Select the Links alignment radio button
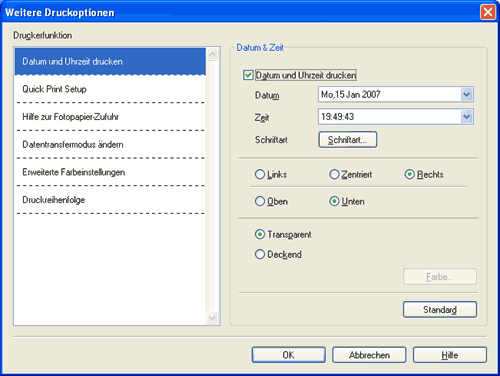 tap(260, 174)
